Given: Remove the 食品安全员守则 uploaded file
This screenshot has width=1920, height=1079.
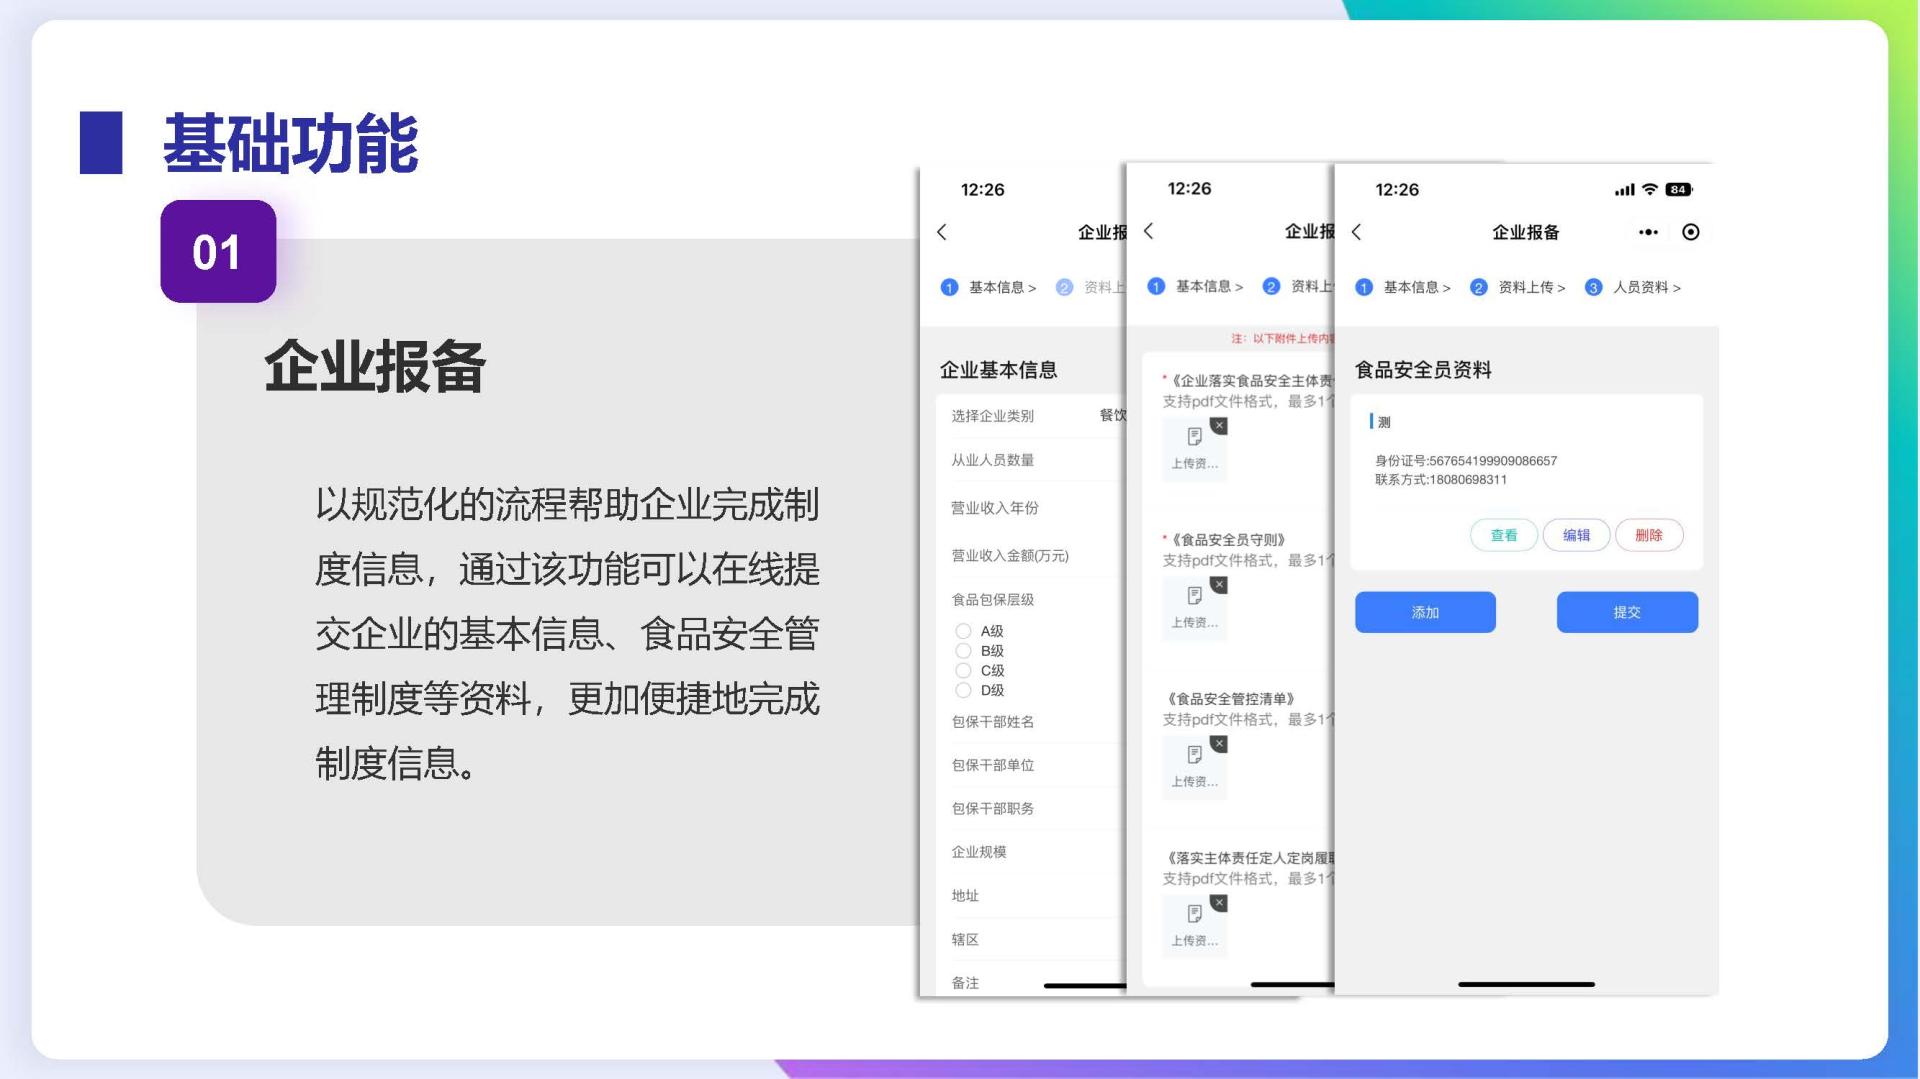Looking at the screenshot, I should tap(1219, 585).
